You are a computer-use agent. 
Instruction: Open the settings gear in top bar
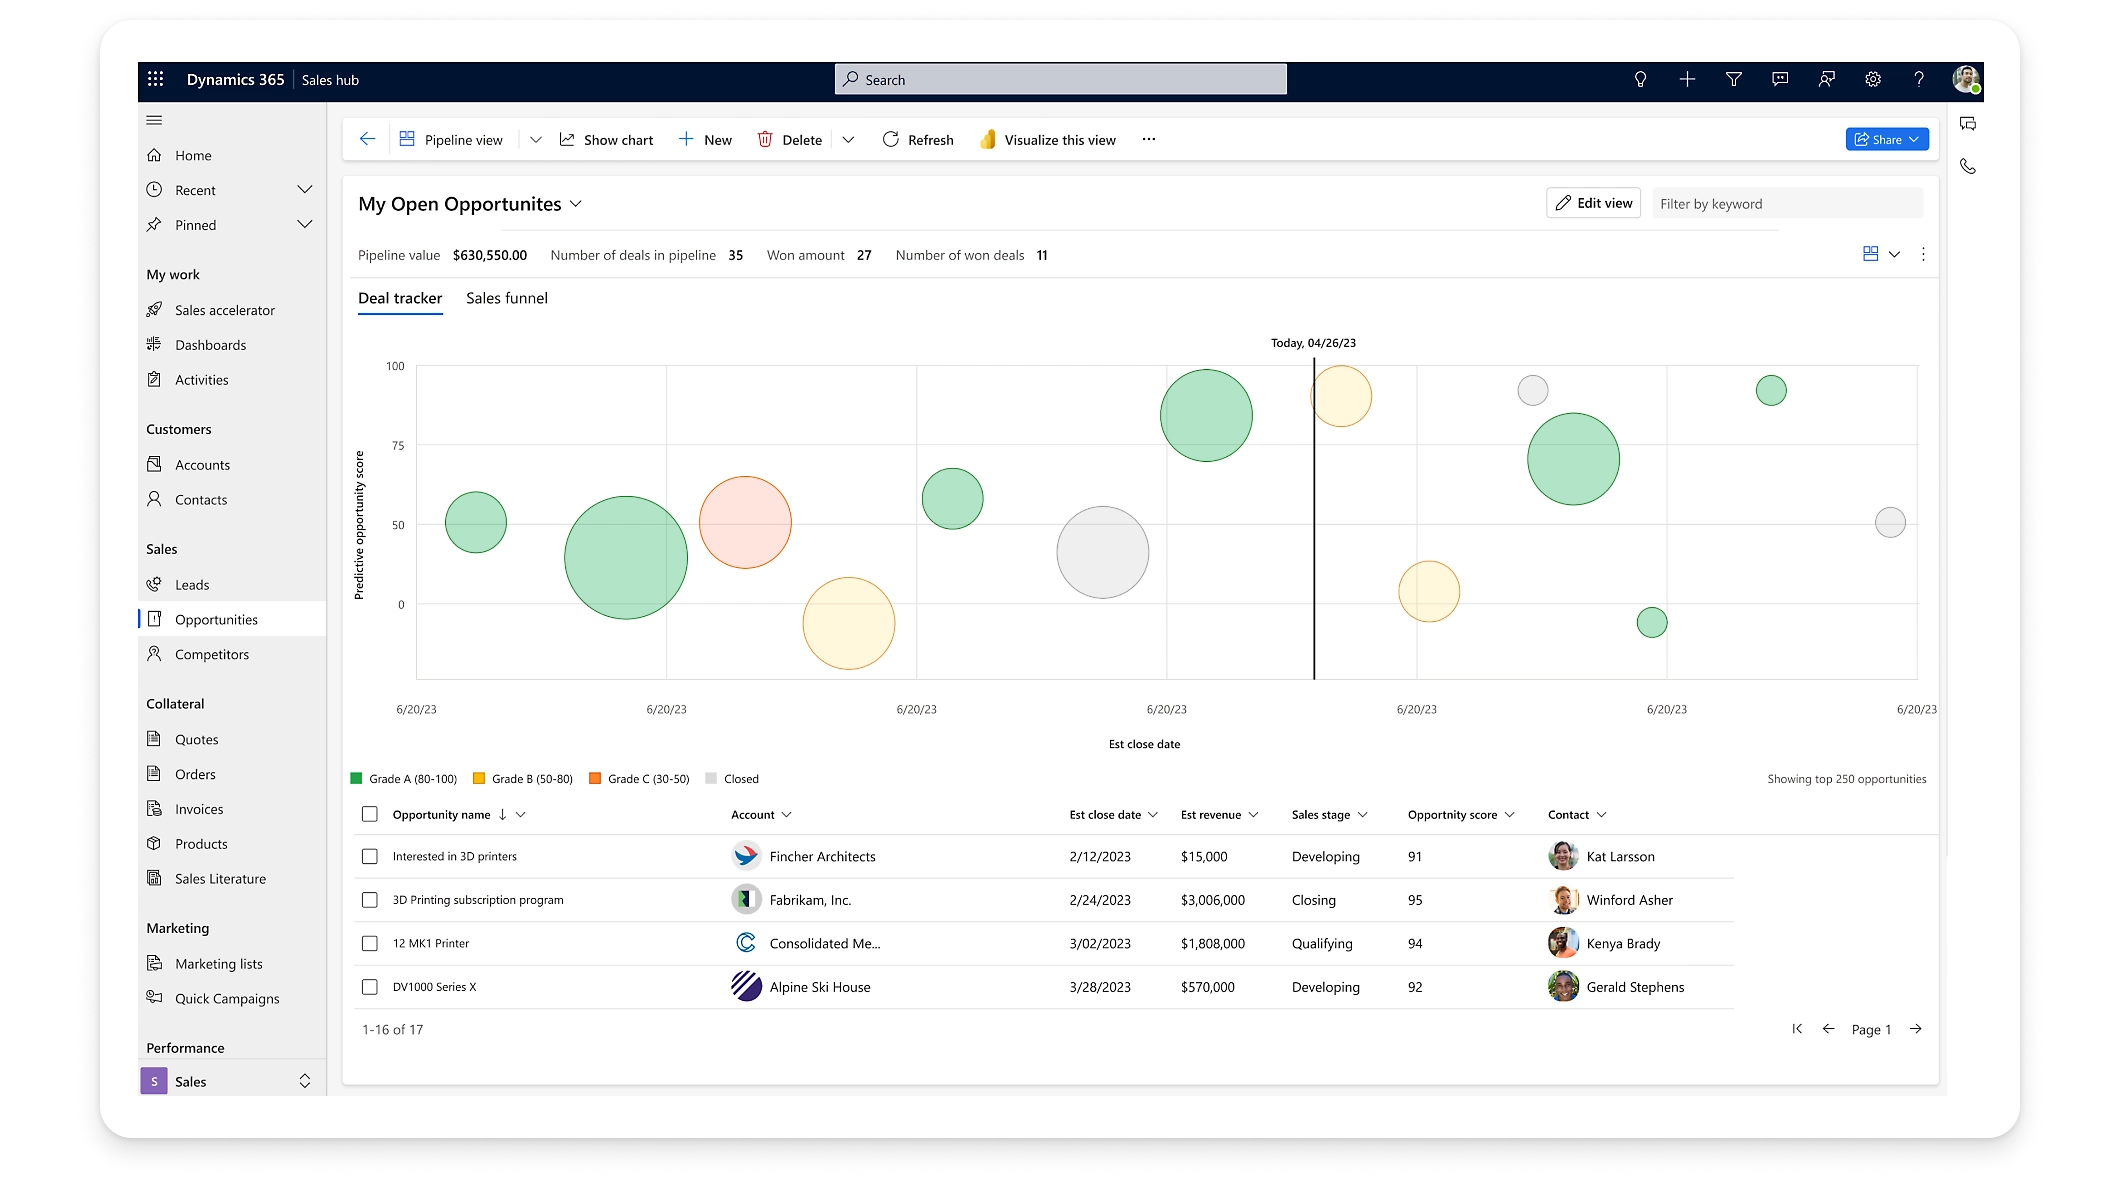1873,79
